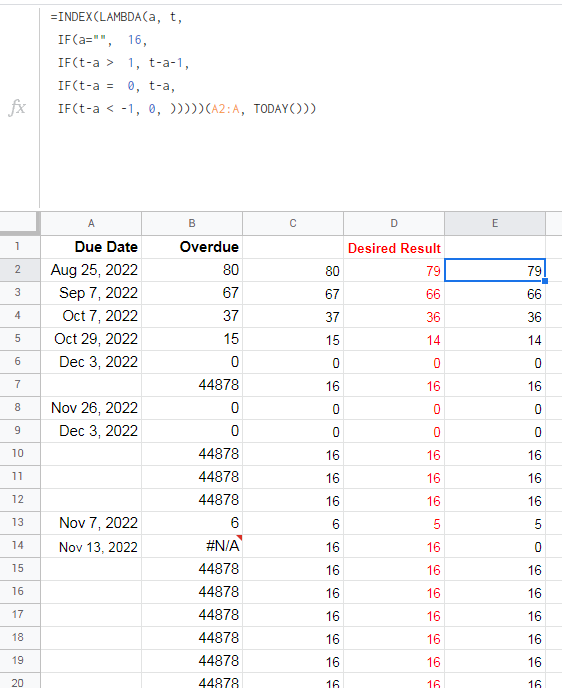Image resolution: width=562 pixels, height=688 pixels.
Task: Select column D header
Action: pyautogui.click(x=394, y=223)
